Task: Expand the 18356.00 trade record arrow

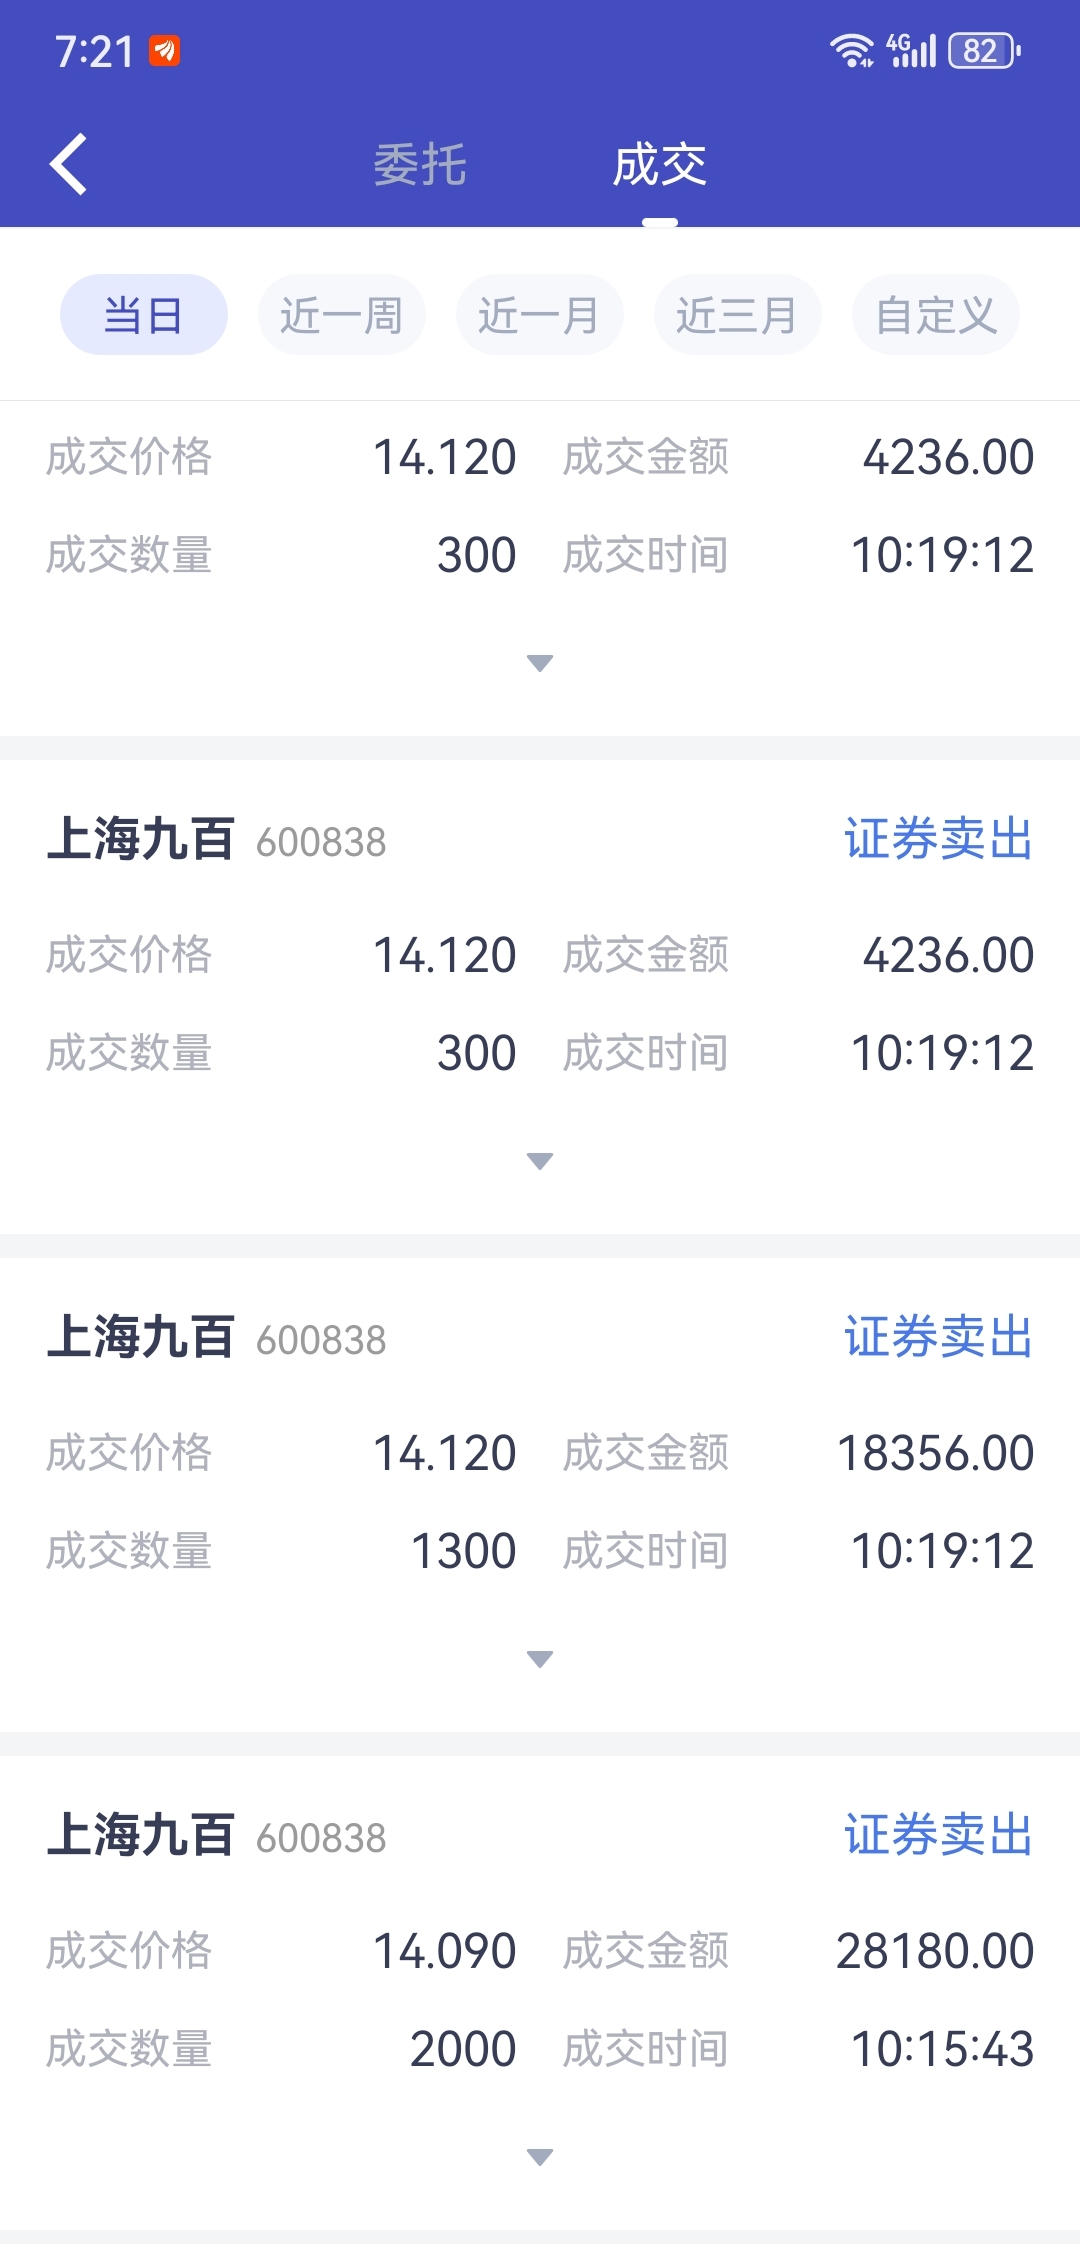Action: (x=540, y=1659)
